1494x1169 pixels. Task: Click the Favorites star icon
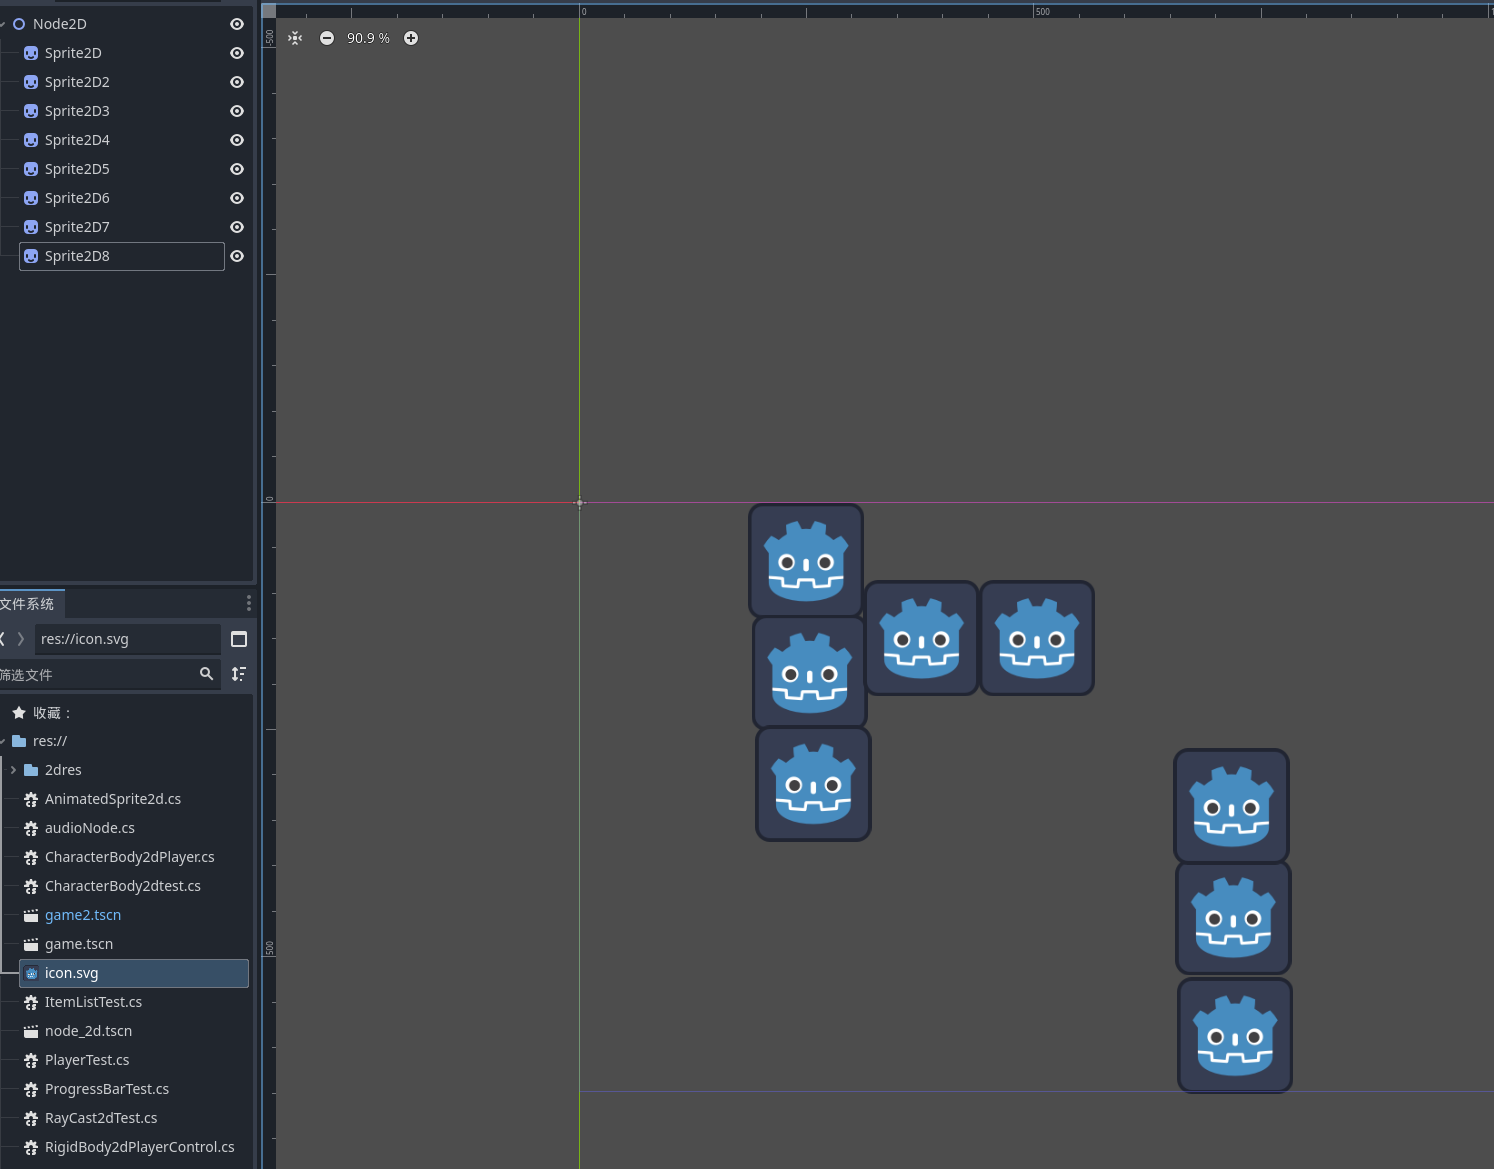point(19,713)
